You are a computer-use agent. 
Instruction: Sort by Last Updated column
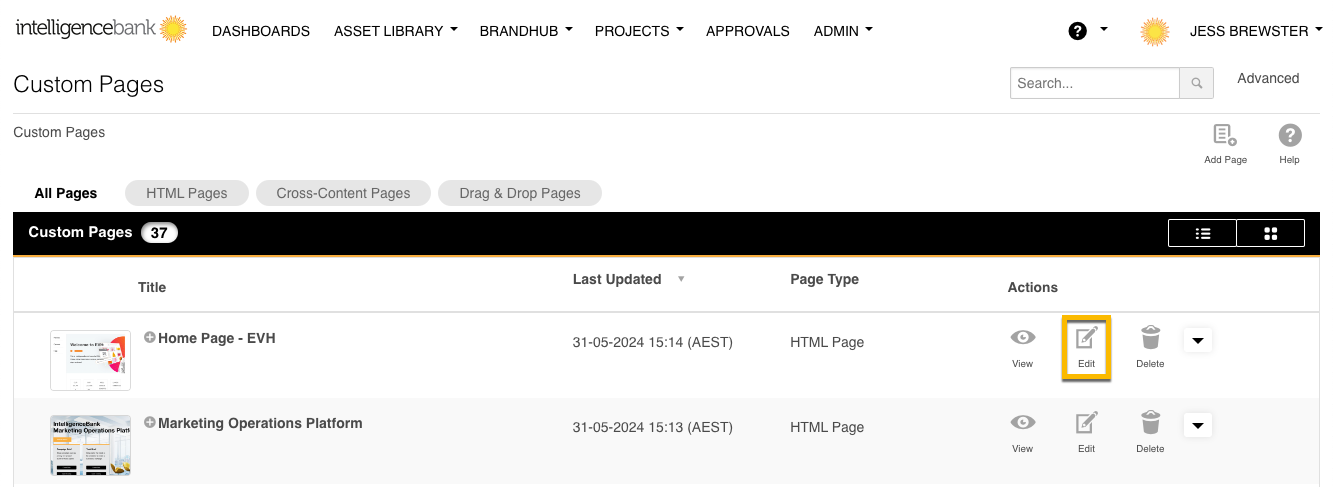point(617,279)
